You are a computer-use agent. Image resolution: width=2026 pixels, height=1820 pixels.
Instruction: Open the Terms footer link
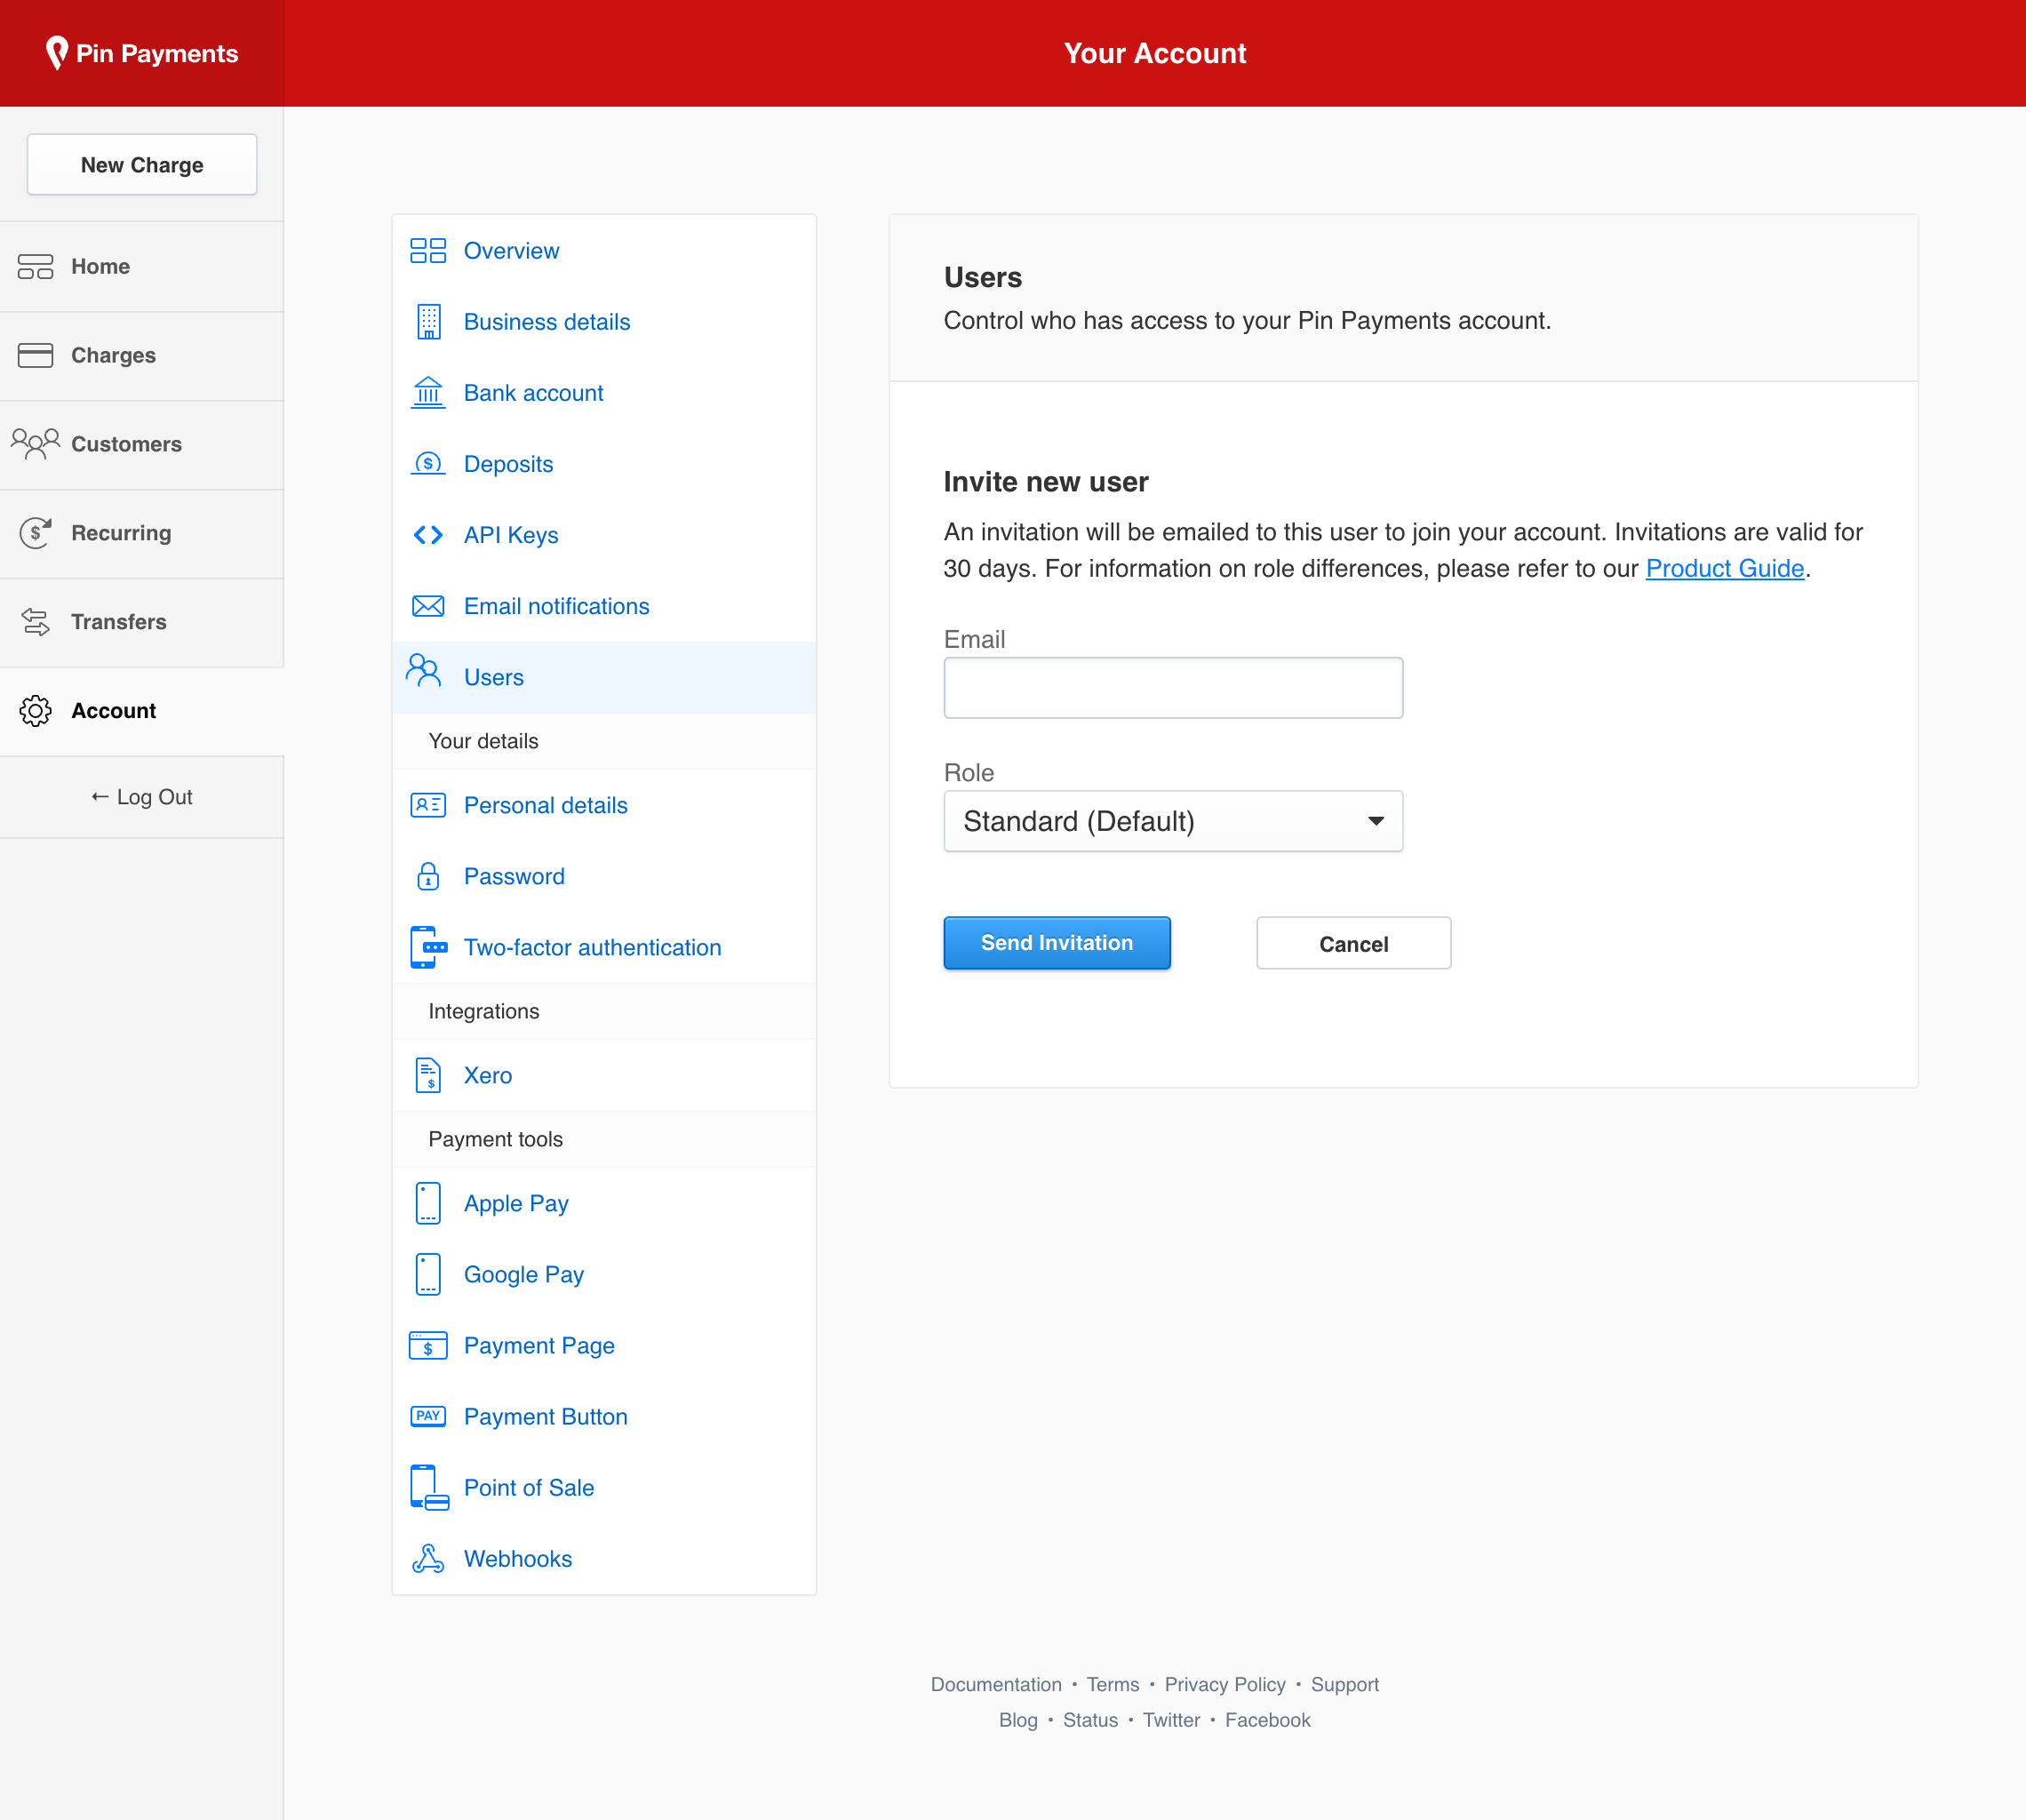[1113, 1684]
